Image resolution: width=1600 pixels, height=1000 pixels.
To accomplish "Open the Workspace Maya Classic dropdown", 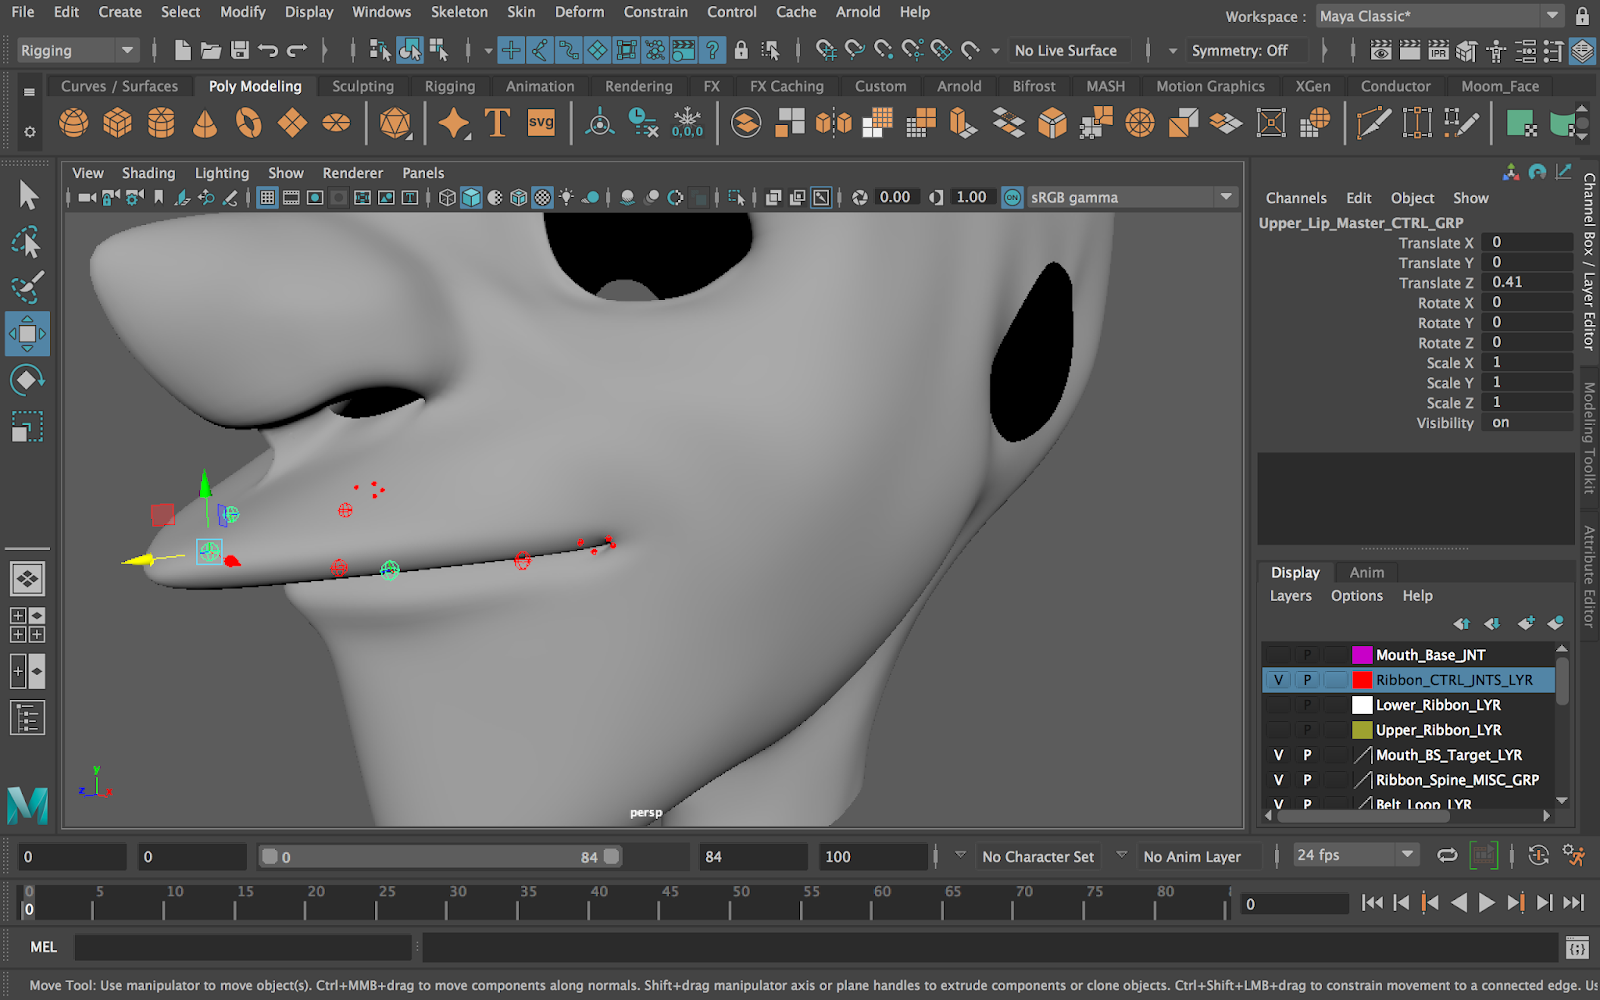I will (1438, 16).
